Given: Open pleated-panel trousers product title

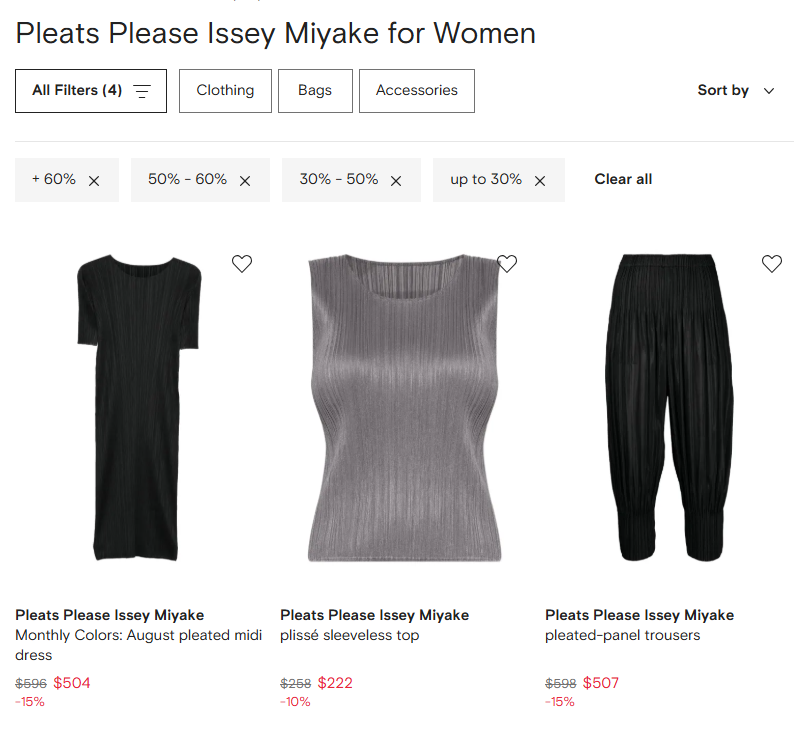Looking at the screenshot, I should coord(622,636).
